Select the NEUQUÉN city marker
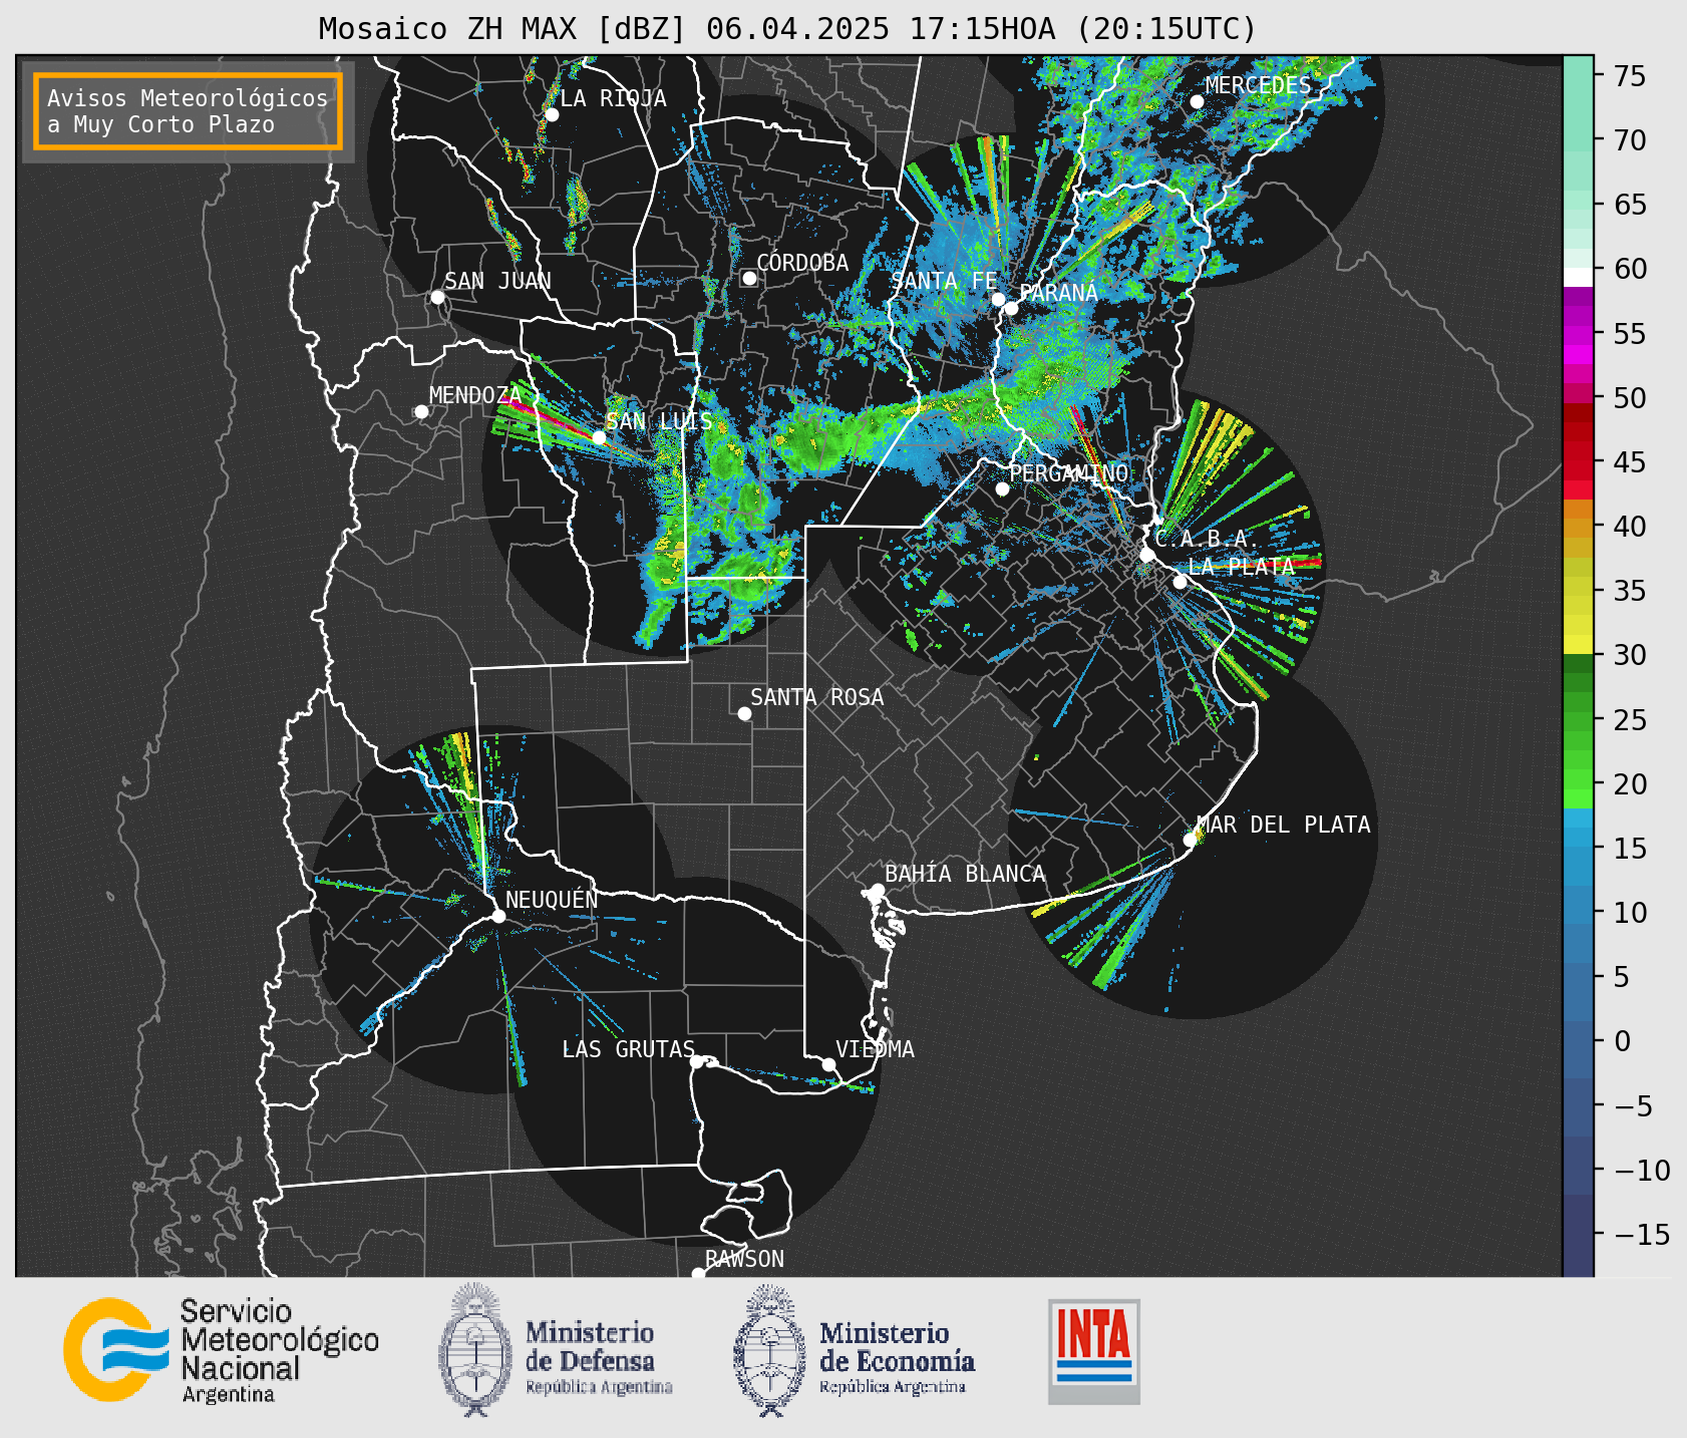The image size is (1687, 1438). click(x=499, y=916)
